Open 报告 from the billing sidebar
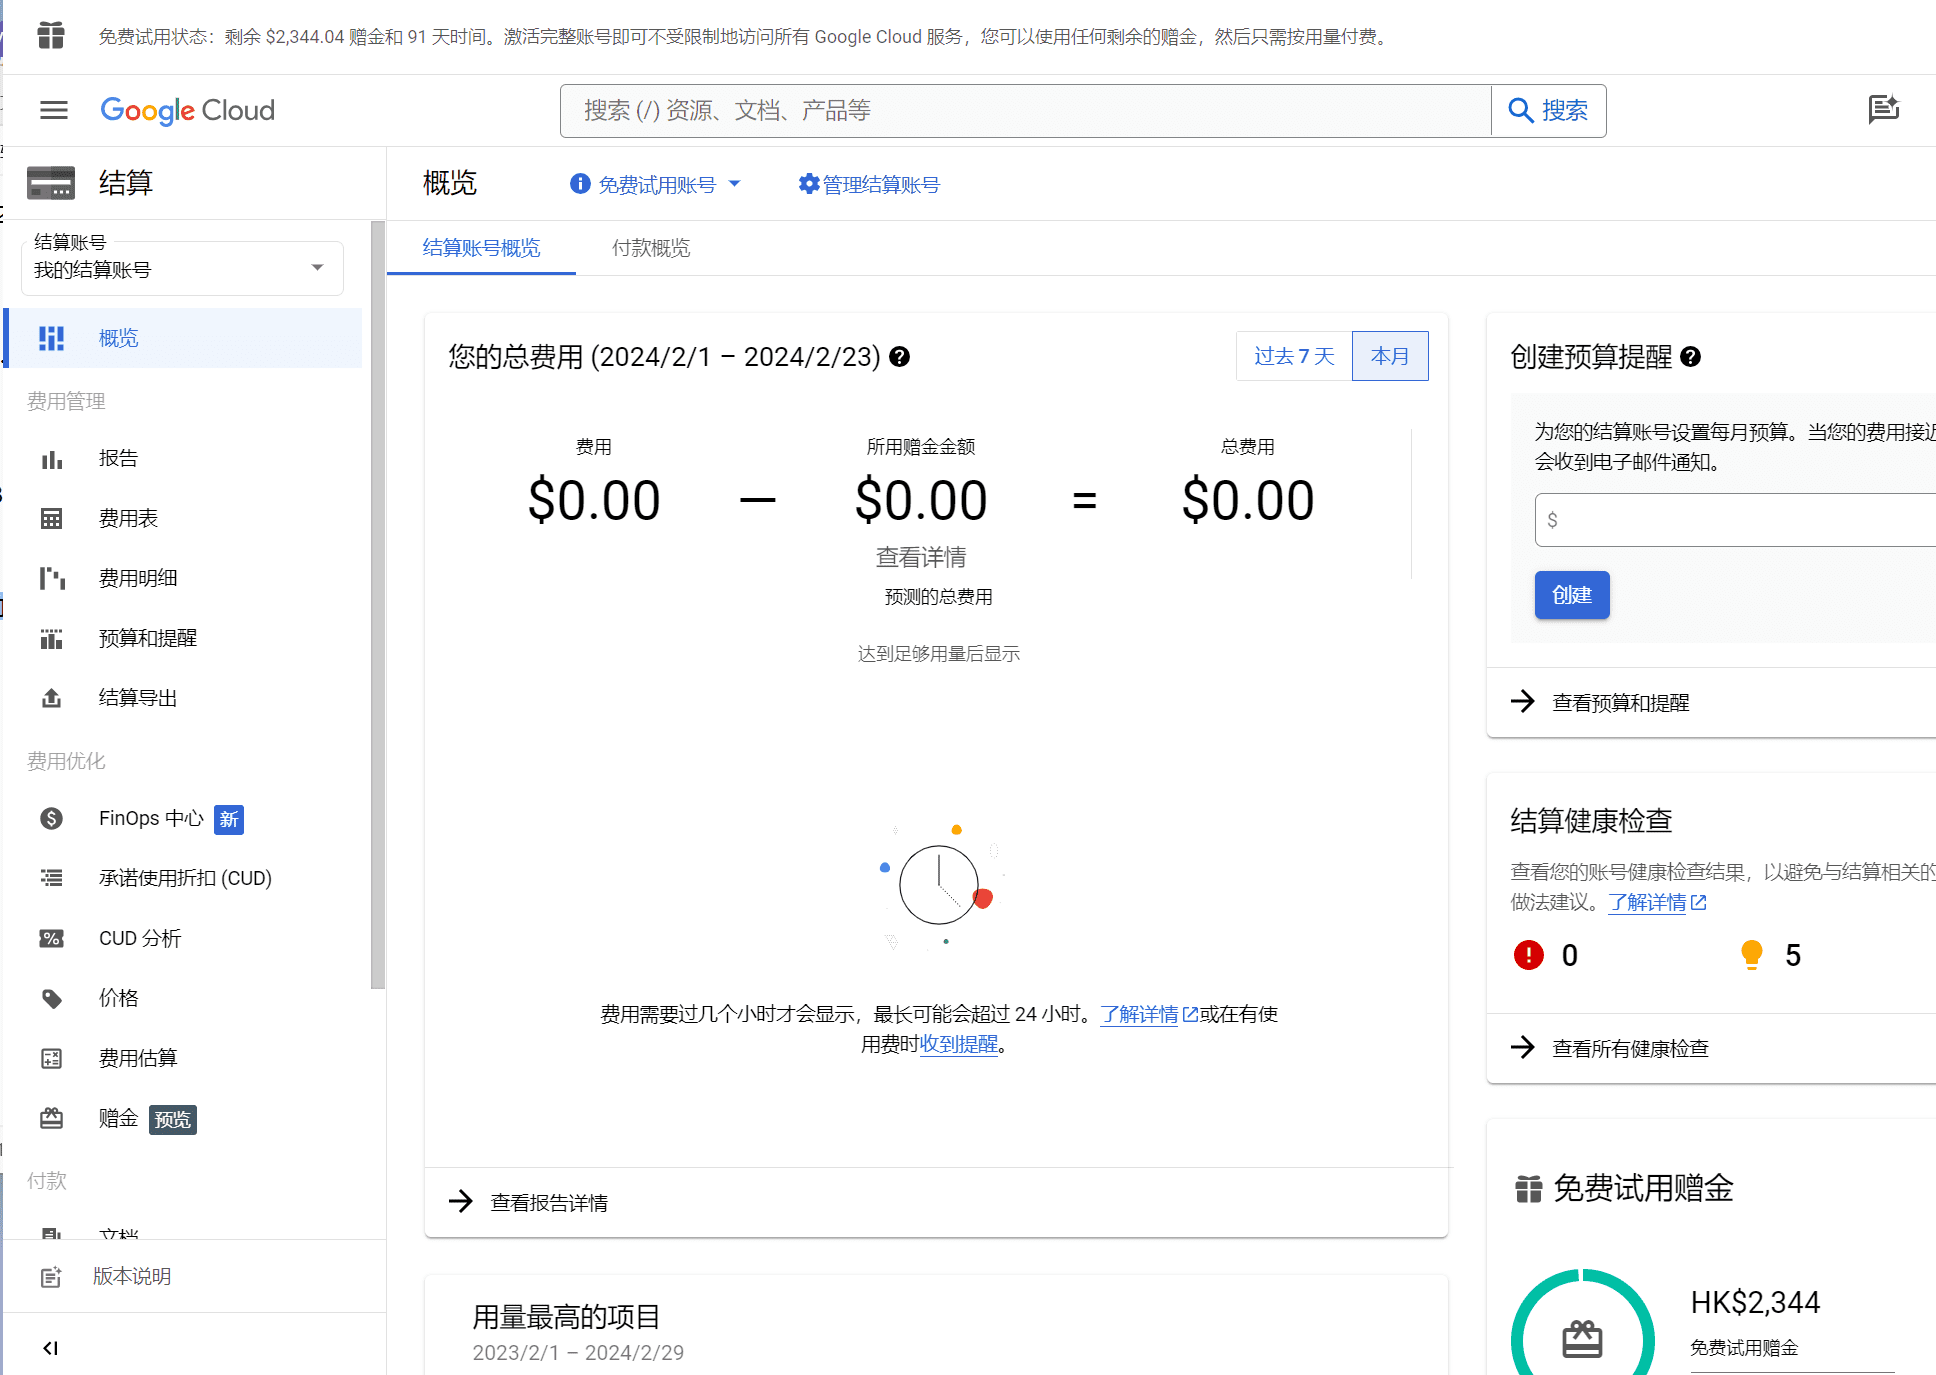Screen dimensions: 1936x1375 point(118,458)
